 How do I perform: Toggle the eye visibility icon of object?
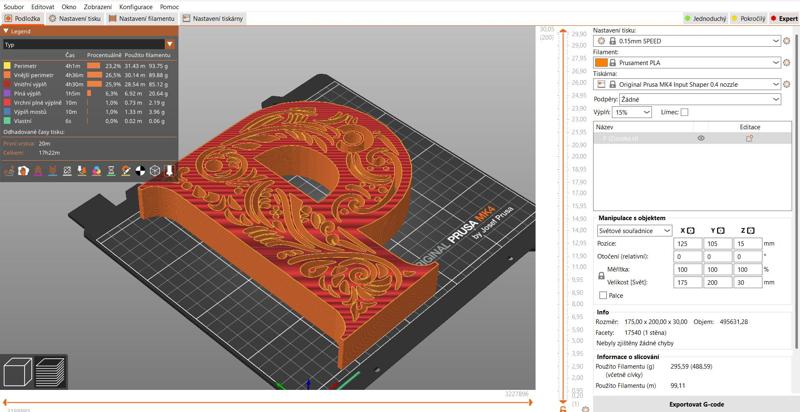click(701, 138)
